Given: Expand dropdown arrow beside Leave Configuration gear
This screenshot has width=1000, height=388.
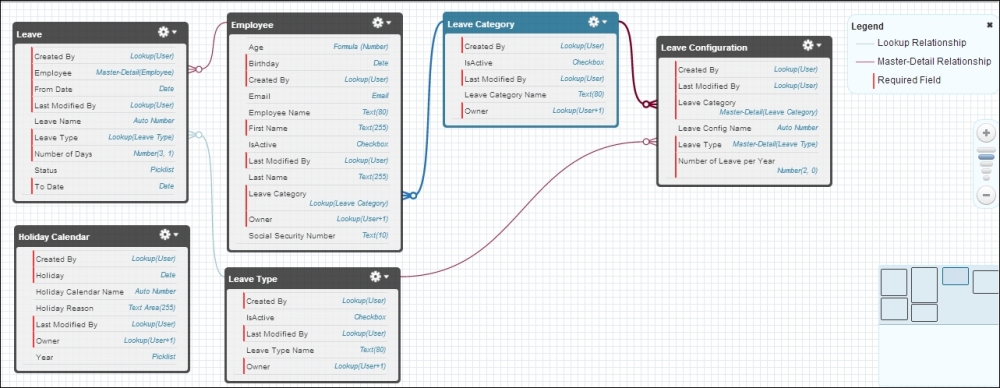Looking at the screenshot, I should click(x=818, y=45).
